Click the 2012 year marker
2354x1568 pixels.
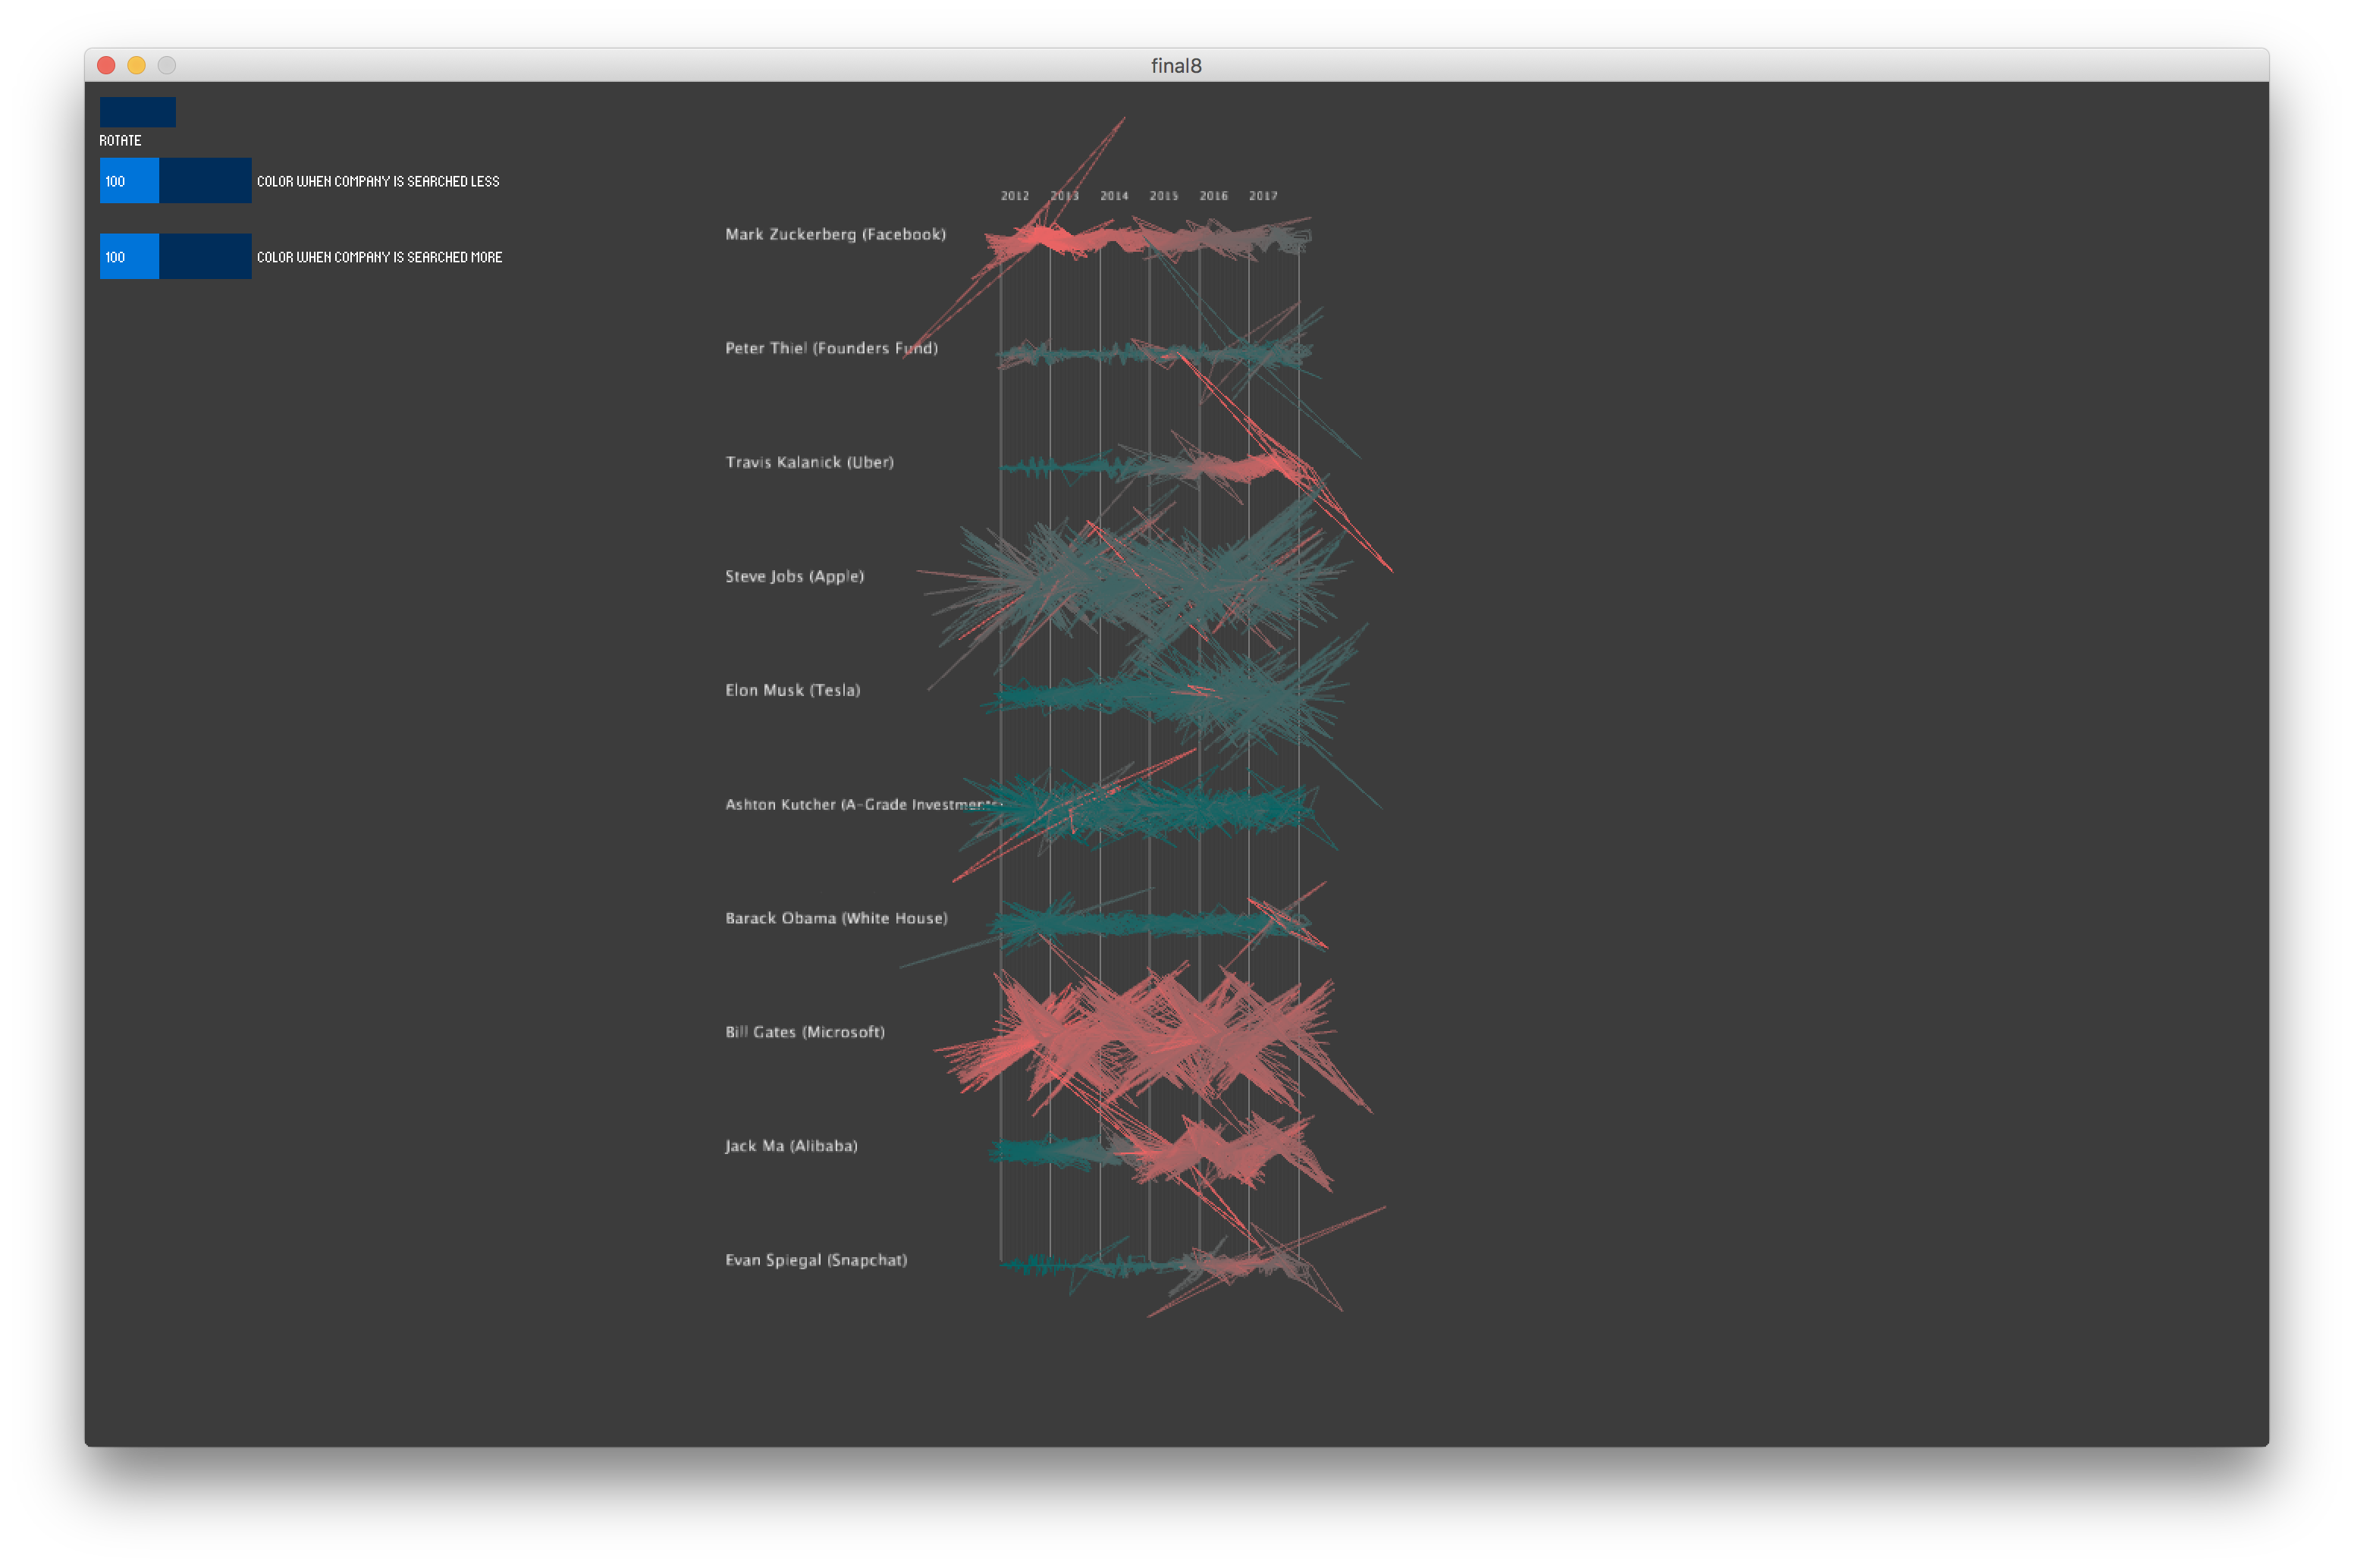tap(1014, 196)
